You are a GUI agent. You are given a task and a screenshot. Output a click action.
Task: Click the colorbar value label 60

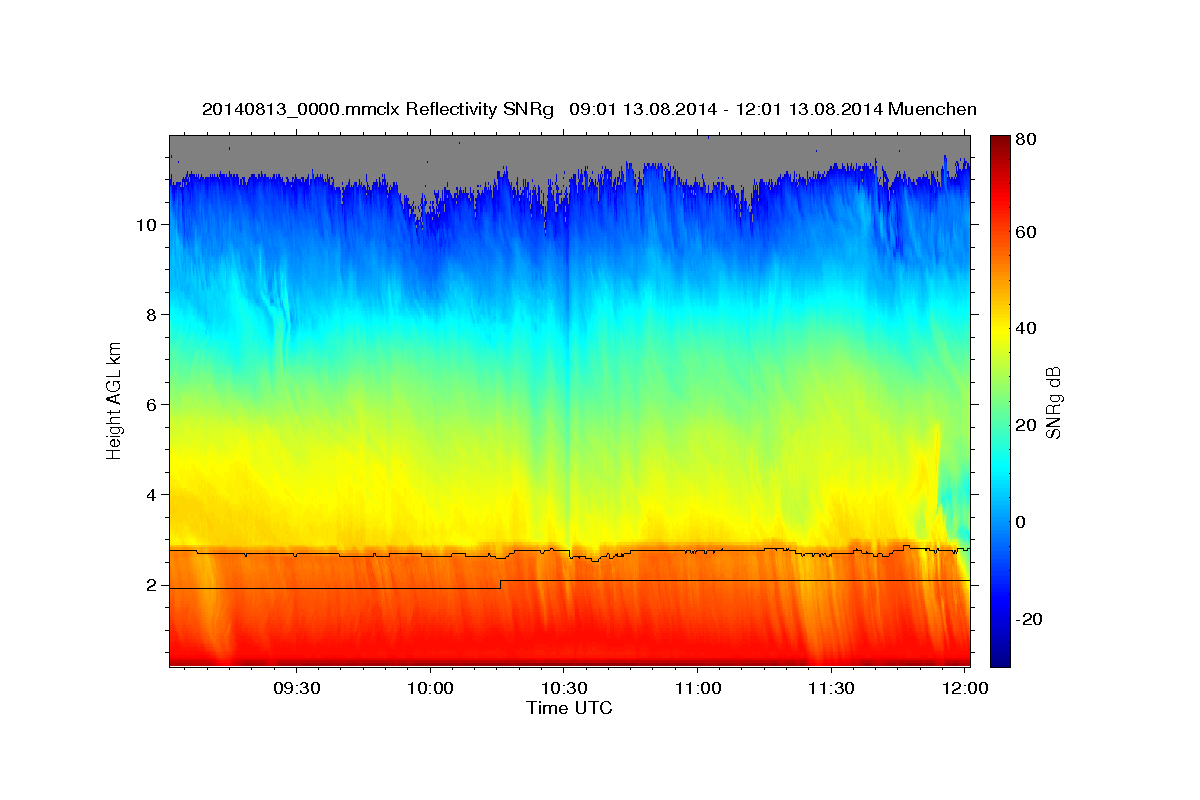click(1028, 232)
